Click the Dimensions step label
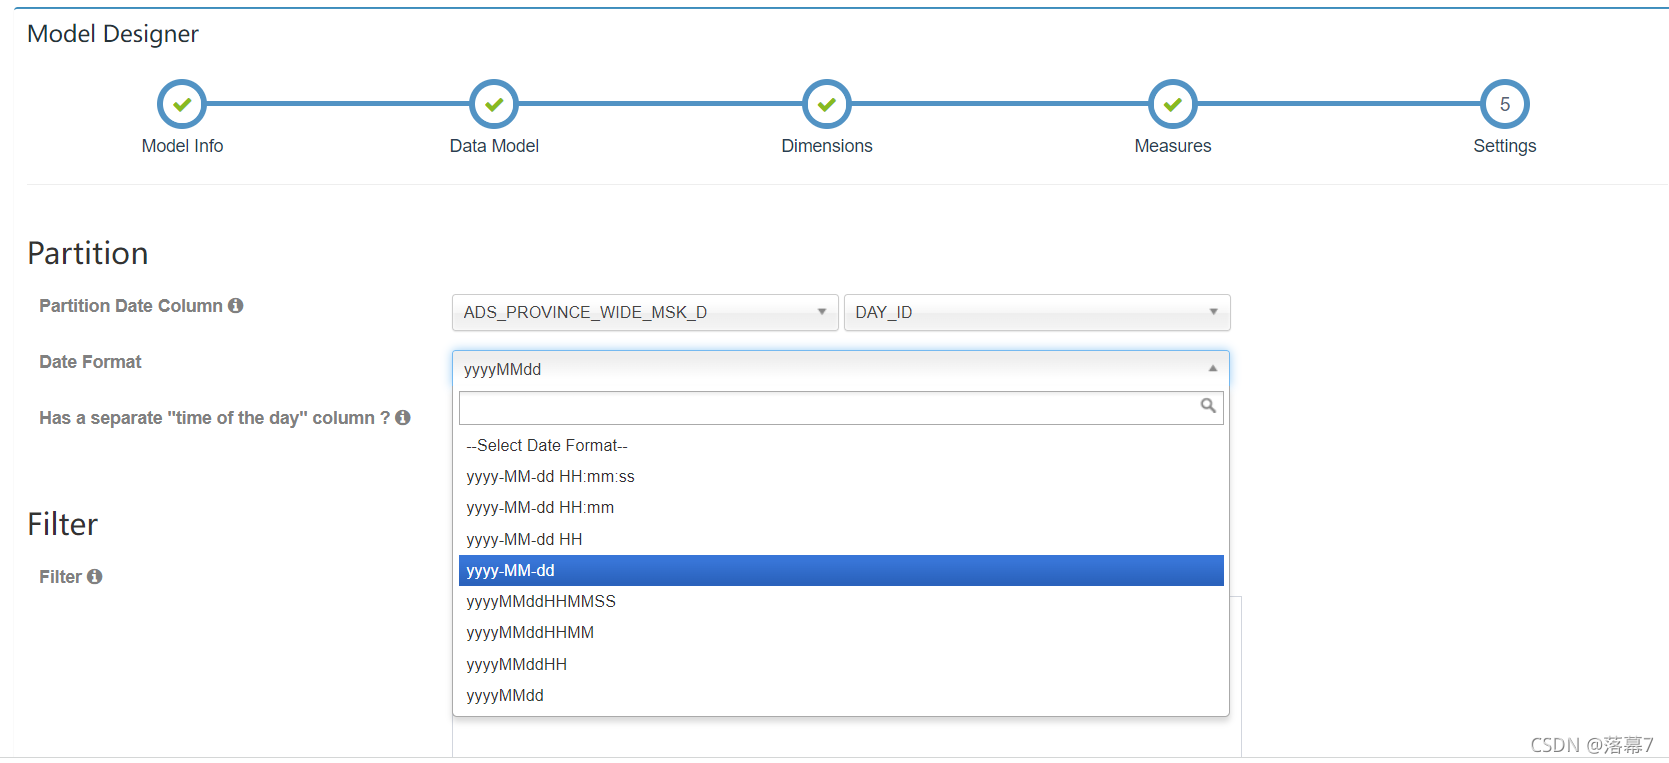 827,146
